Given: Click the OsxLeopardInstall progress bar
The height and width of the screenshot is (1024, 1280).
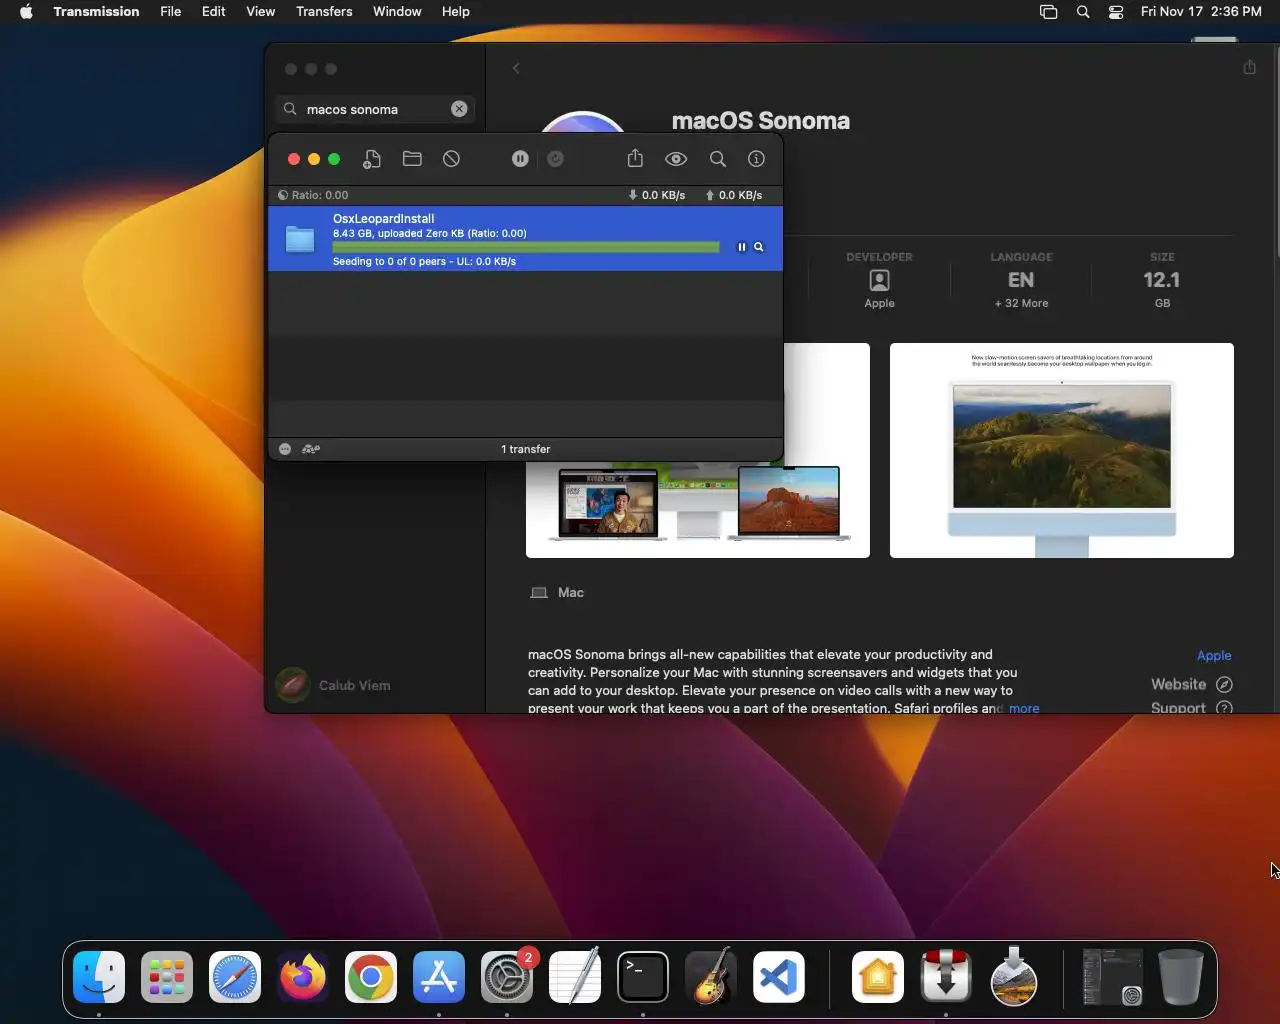Looking at the screenshot, I should [526, 247].
